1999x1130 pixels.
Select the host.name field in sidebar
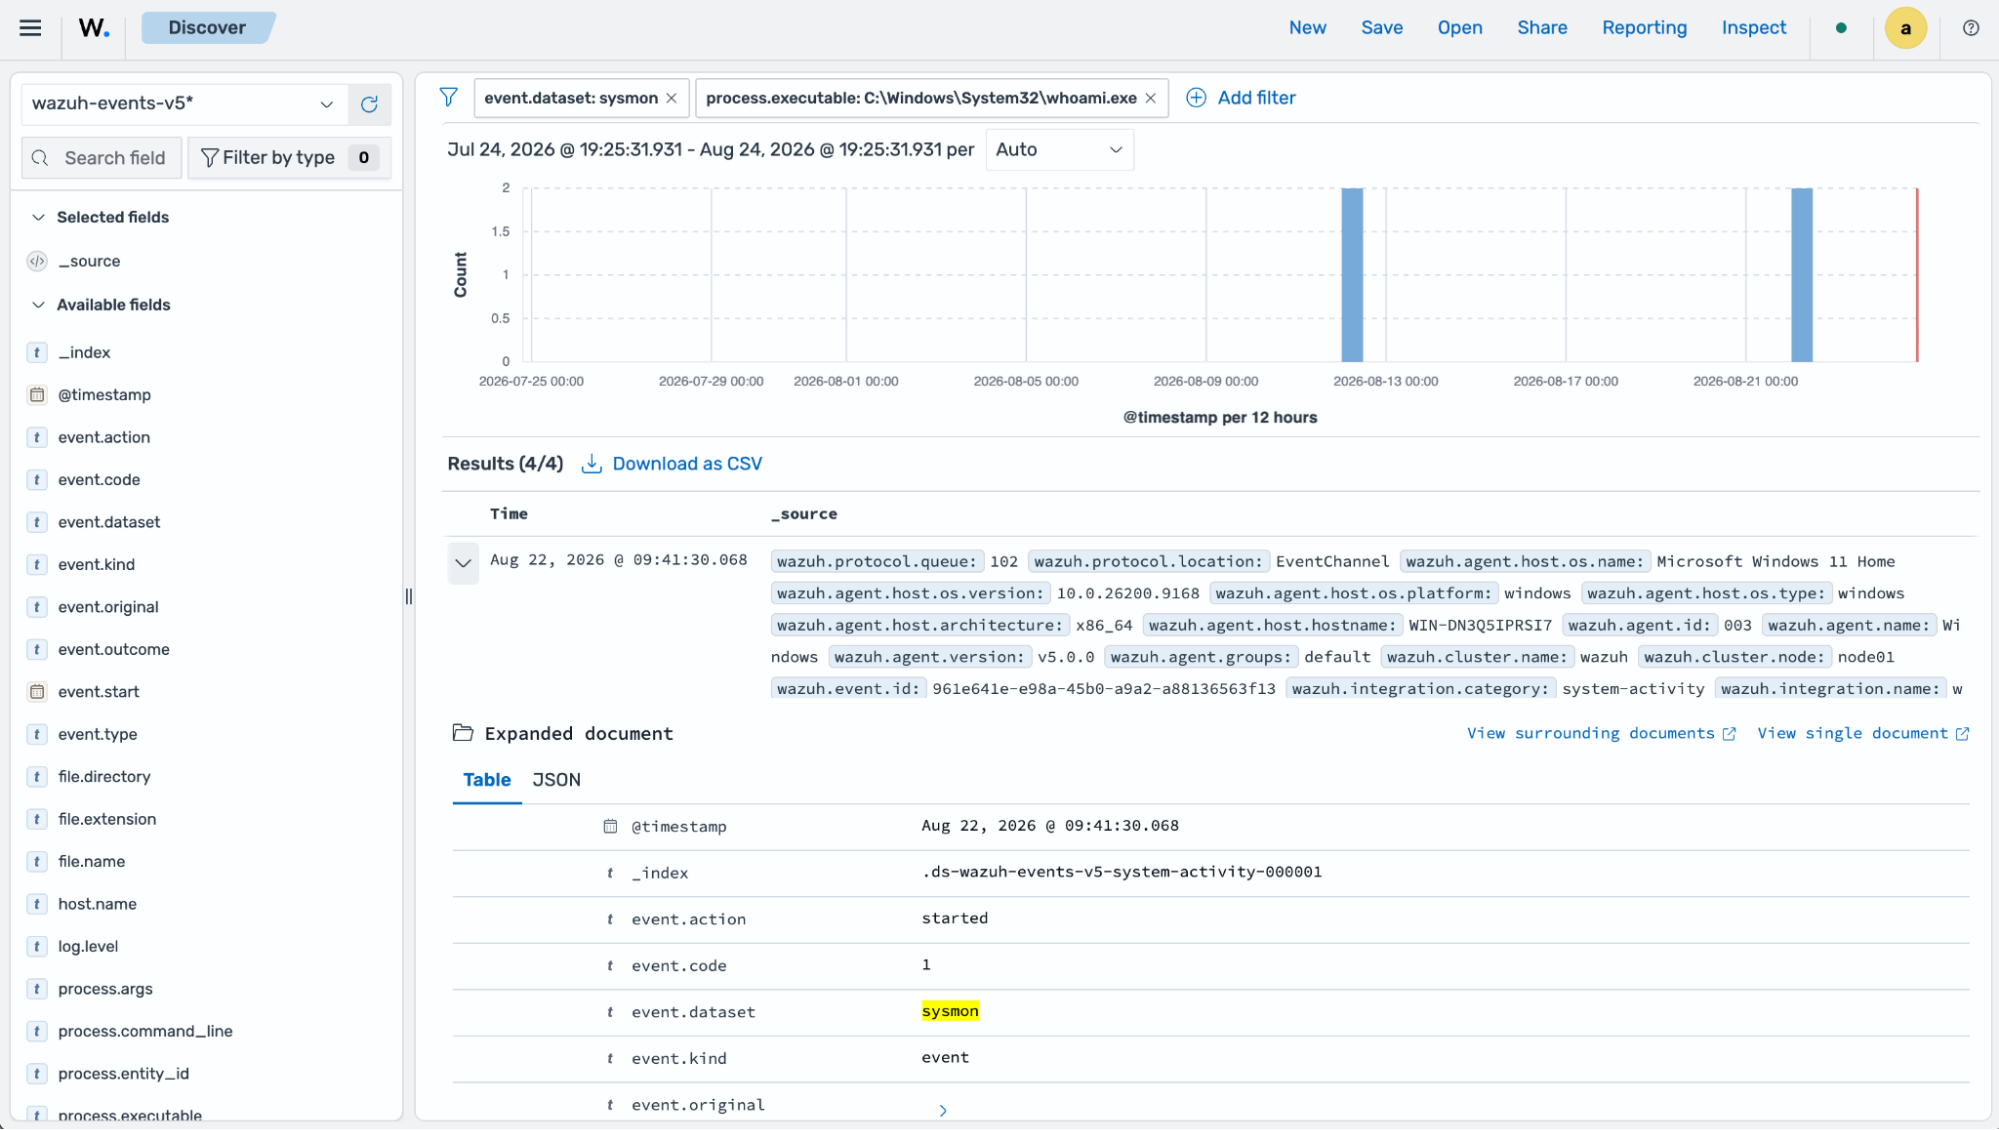click(x=97, y=904)
